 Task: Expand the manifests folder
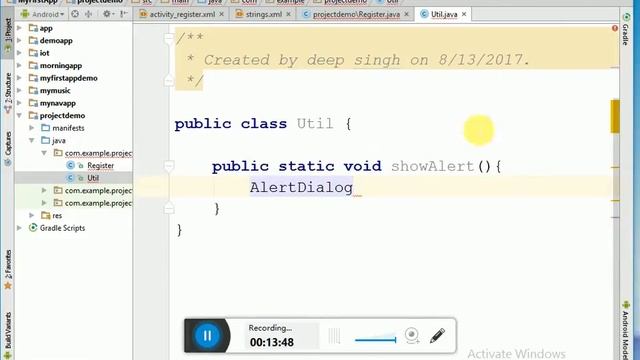click(x=32, y=128)
